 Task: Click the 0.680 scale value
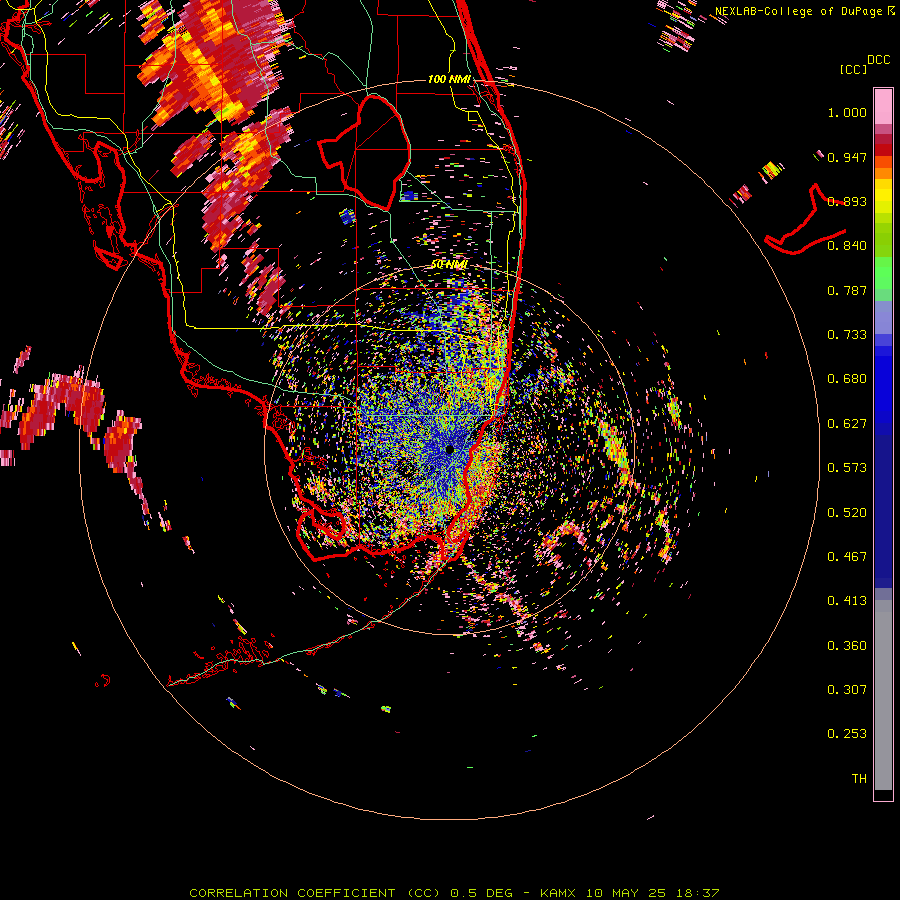[847, 379]
